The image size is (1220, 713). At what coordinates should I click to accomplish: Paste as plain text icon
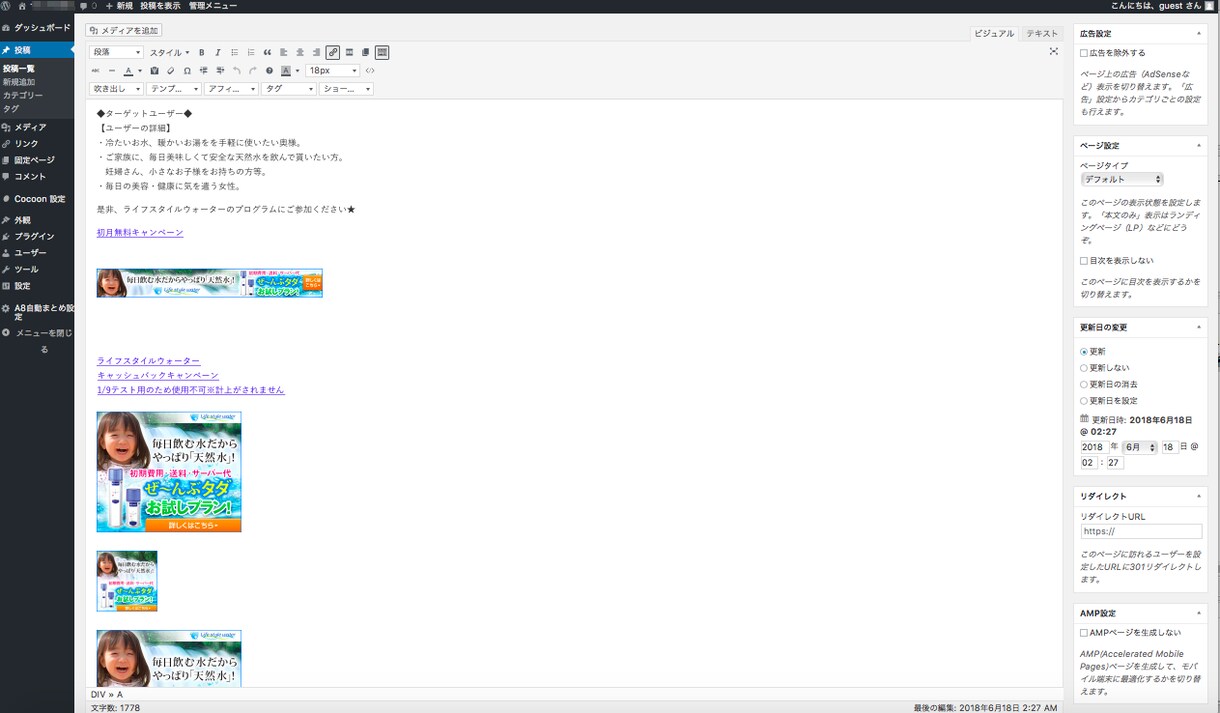coord(154,71)
